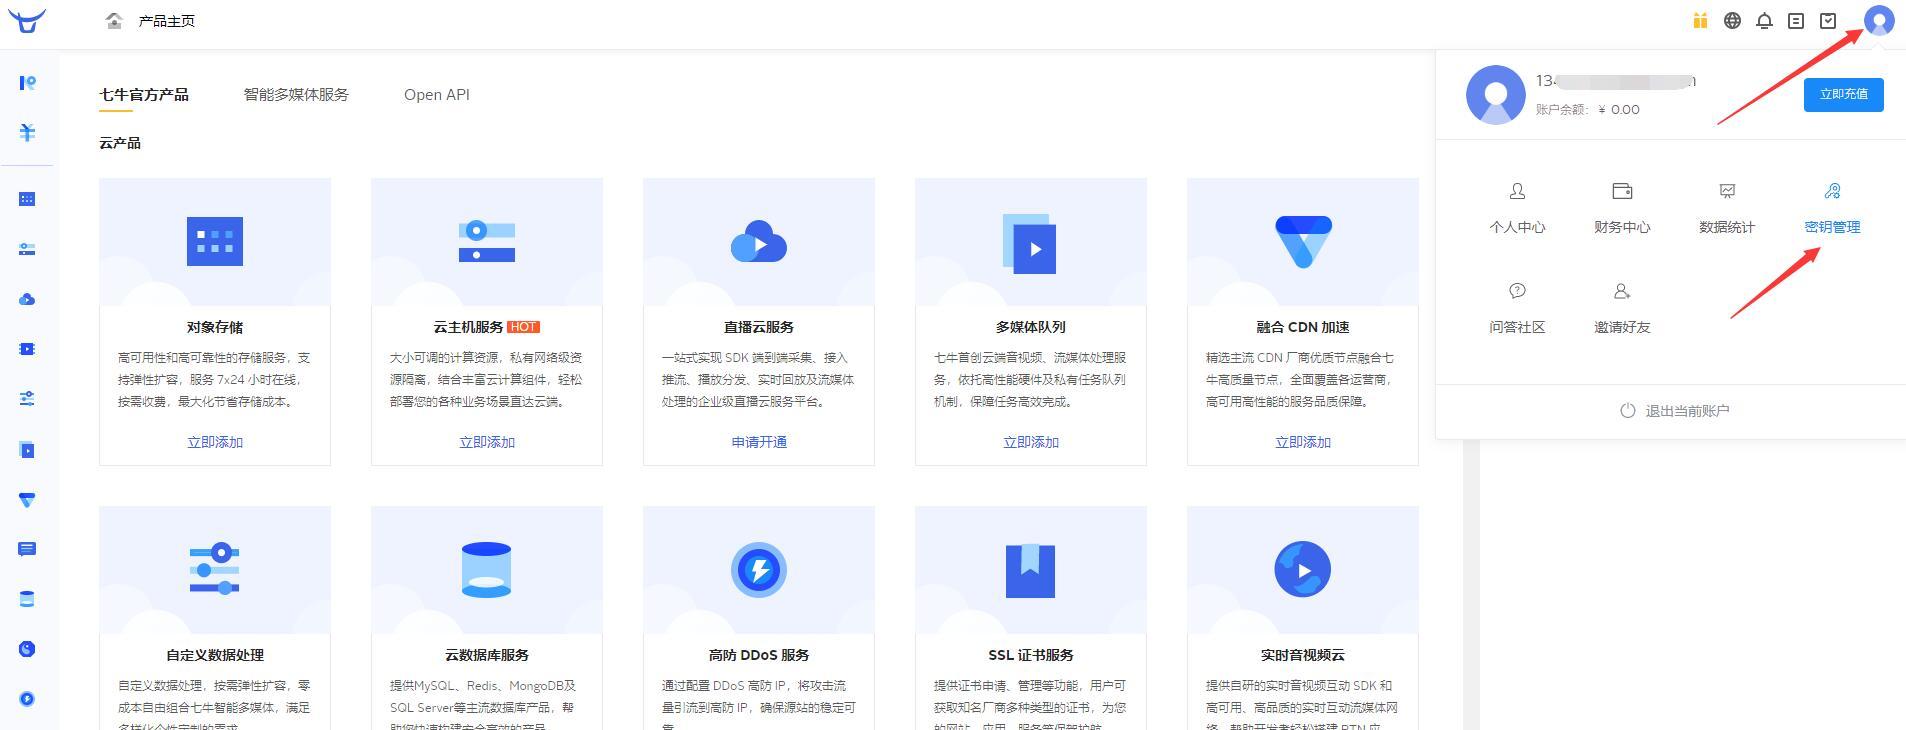Click the 多媒体队列 play icon card
This screenshot has height=730, width=1906.
pos(1031,242)
